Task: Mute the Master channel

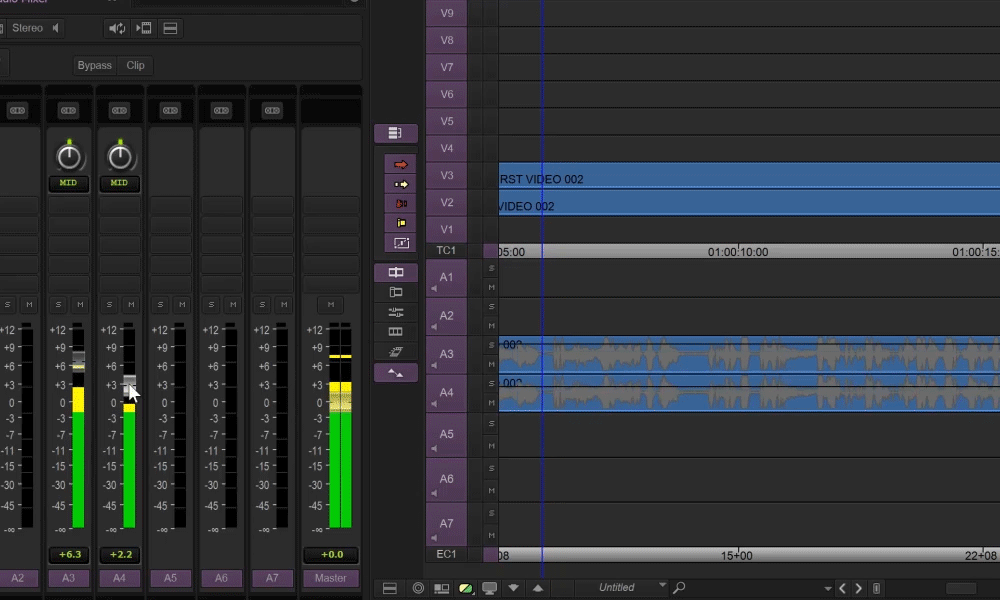Action: tap(330, 305)
